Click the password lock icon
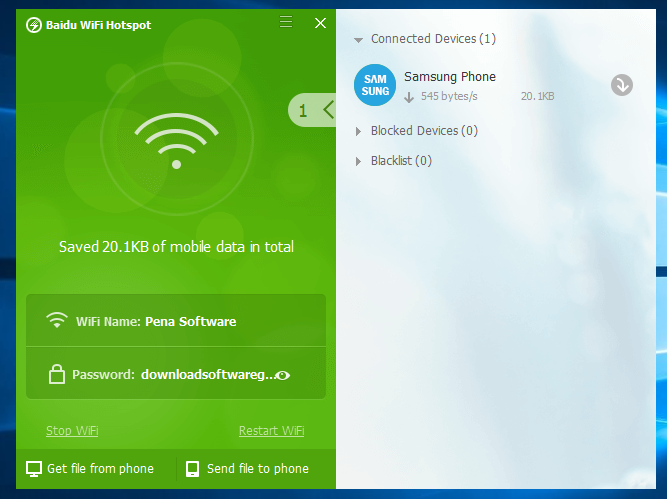 click(x=57, y=374)
